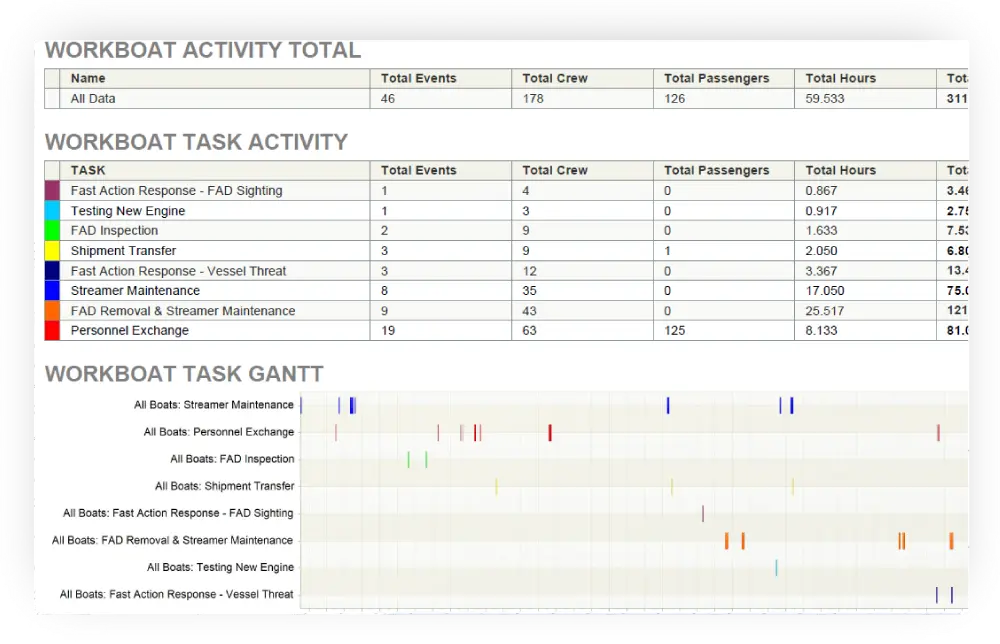
Task: Click Gantt label Fast Action Response - FAD Sighting
Action: pos(178,513)
